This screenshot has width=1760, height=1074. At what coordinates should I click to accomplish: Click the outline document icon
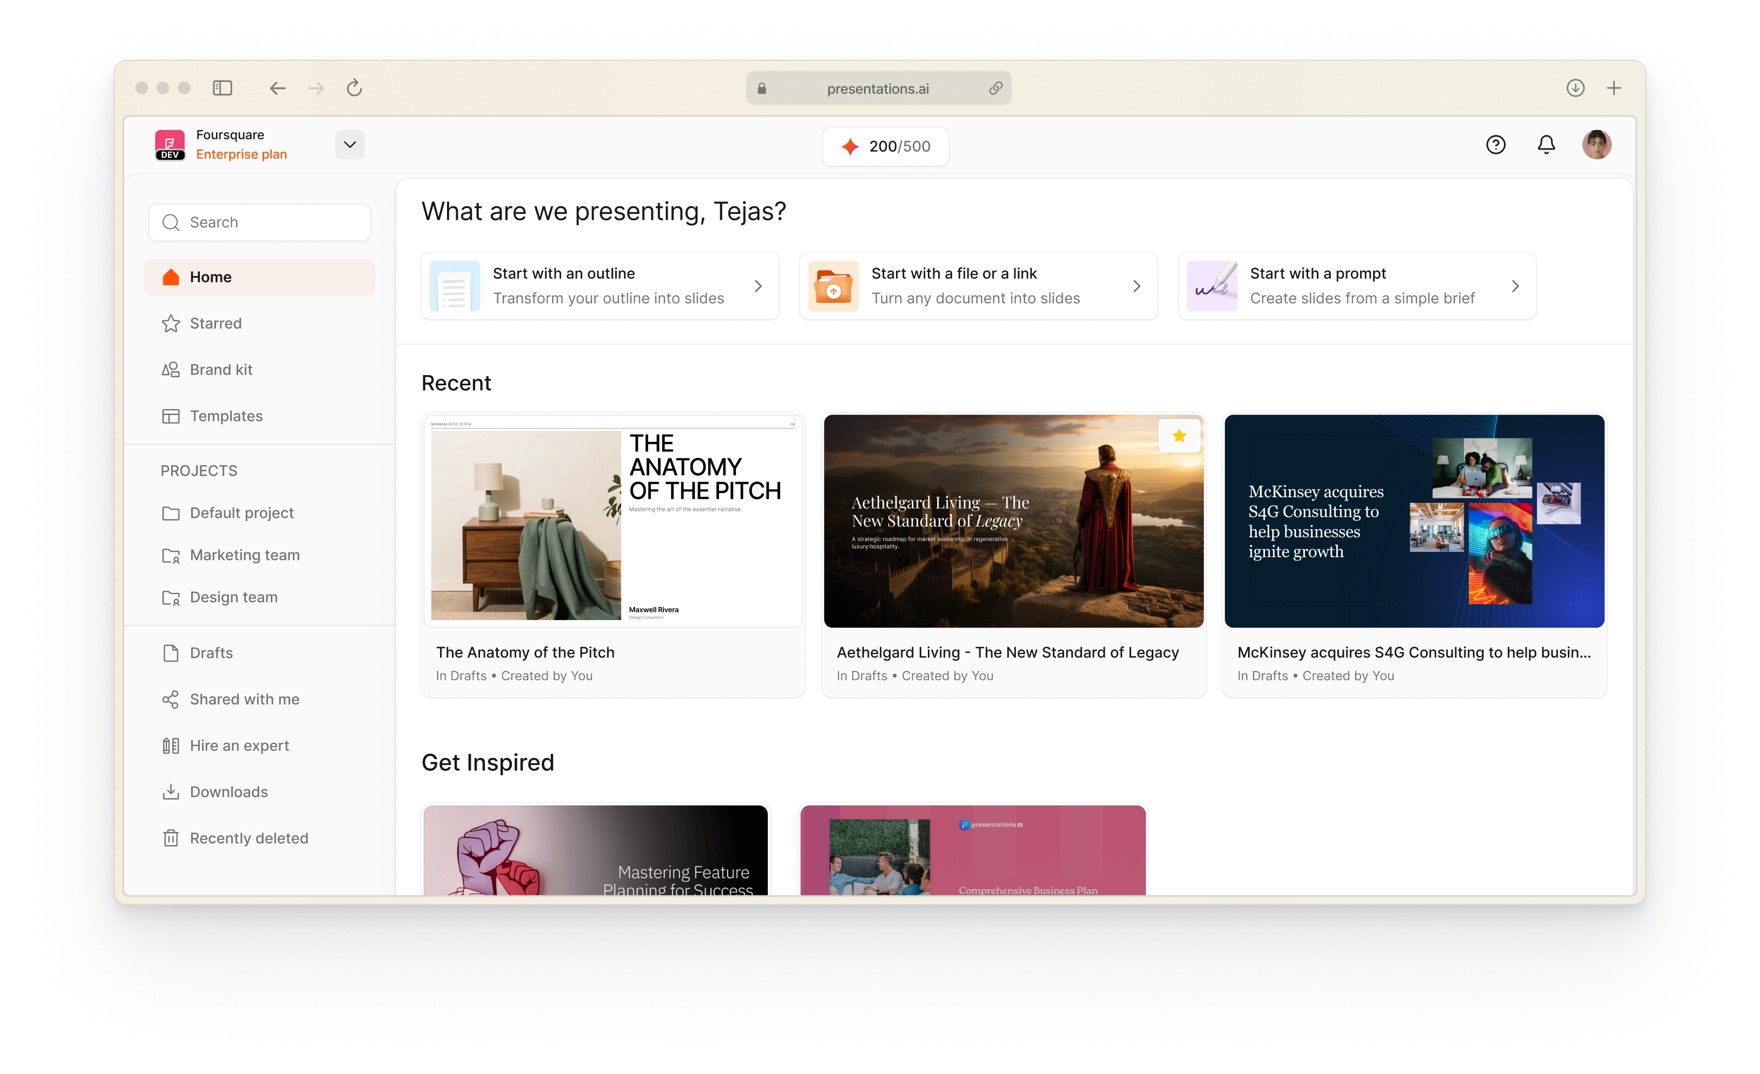pyautogui.click(x=455, y=287)
